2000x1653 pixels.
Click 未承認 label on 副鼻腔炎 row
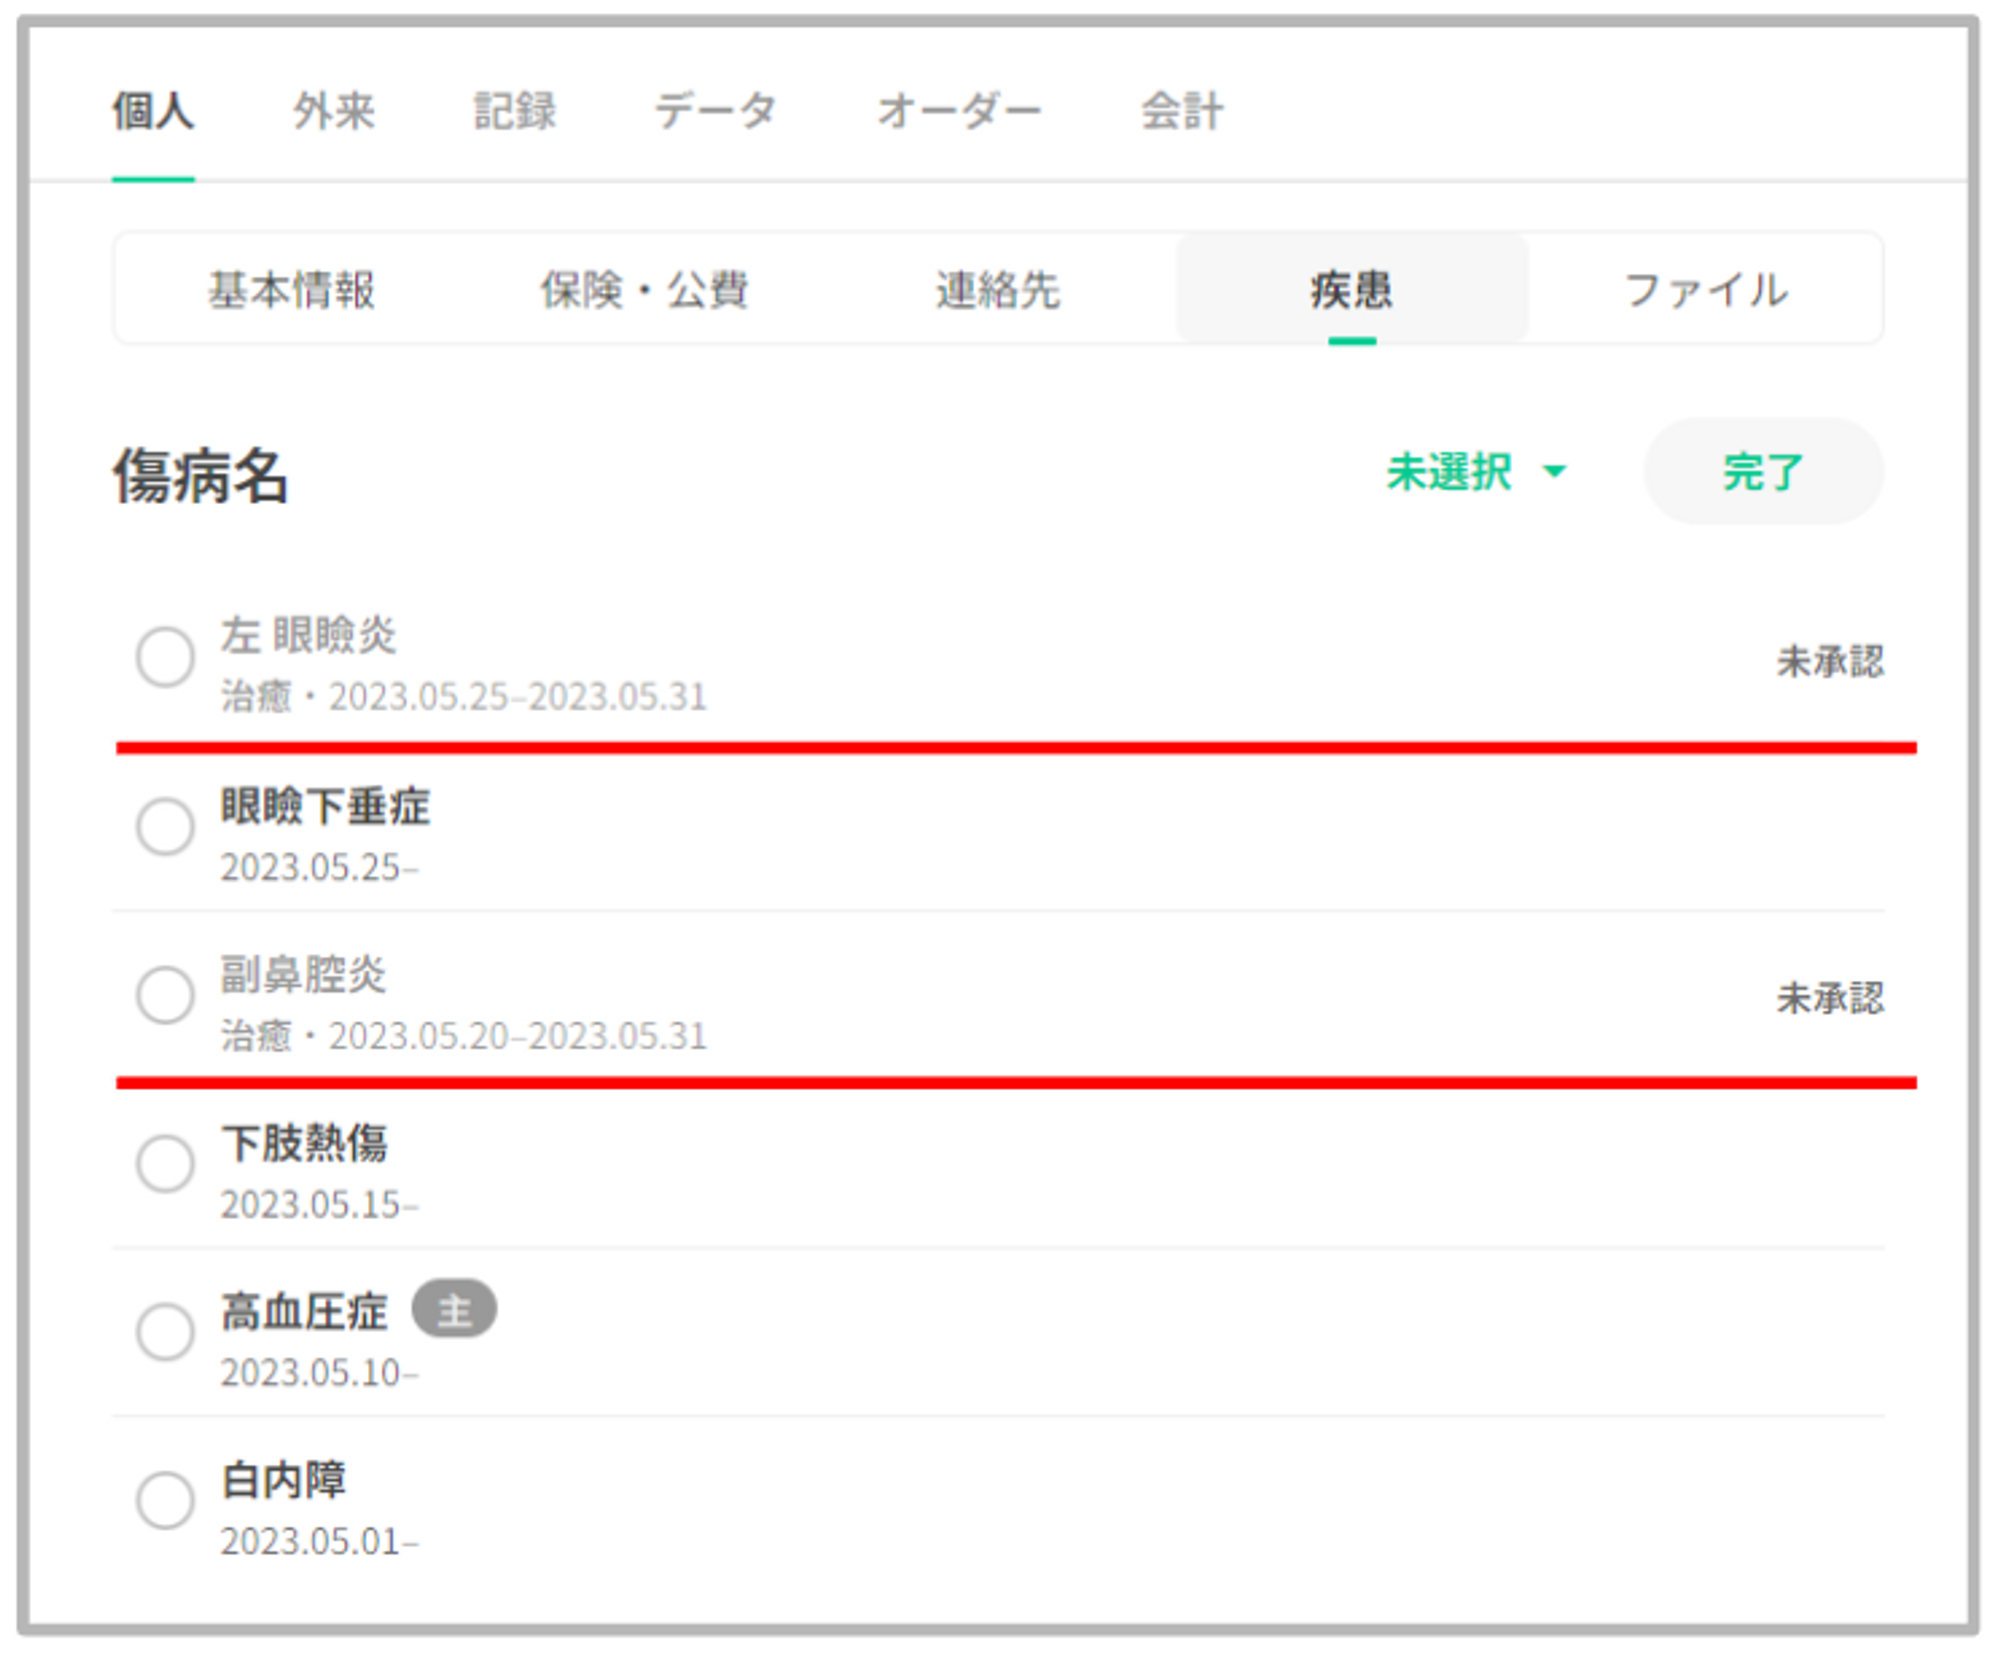coord(1829,997)
